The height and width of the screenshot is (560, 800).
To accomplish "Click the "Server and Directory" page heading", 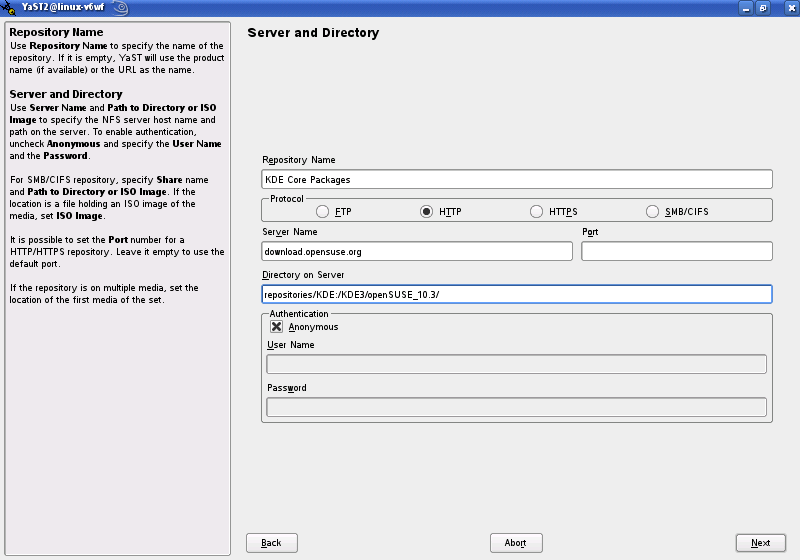I will point(313,33).
